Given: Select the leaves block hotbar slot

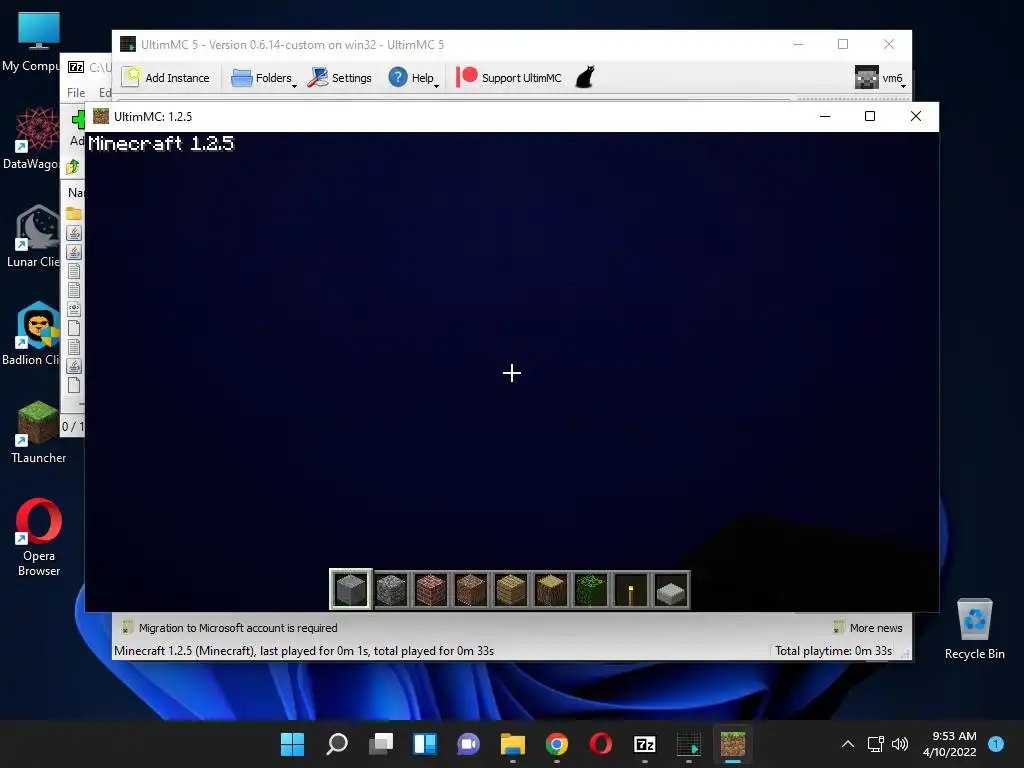Looking at the screenshot, I should click(590, 590).
